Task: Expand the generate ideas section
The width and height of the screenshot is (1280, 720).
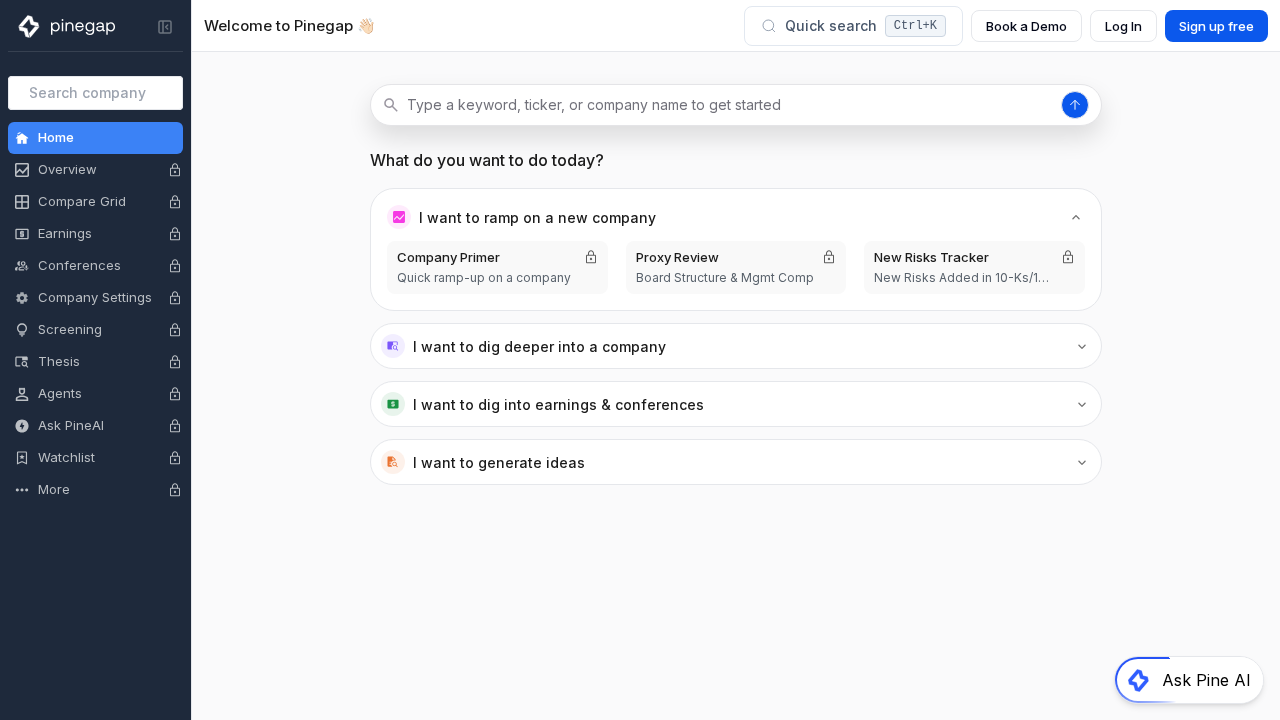Action: click(1081, 463)
